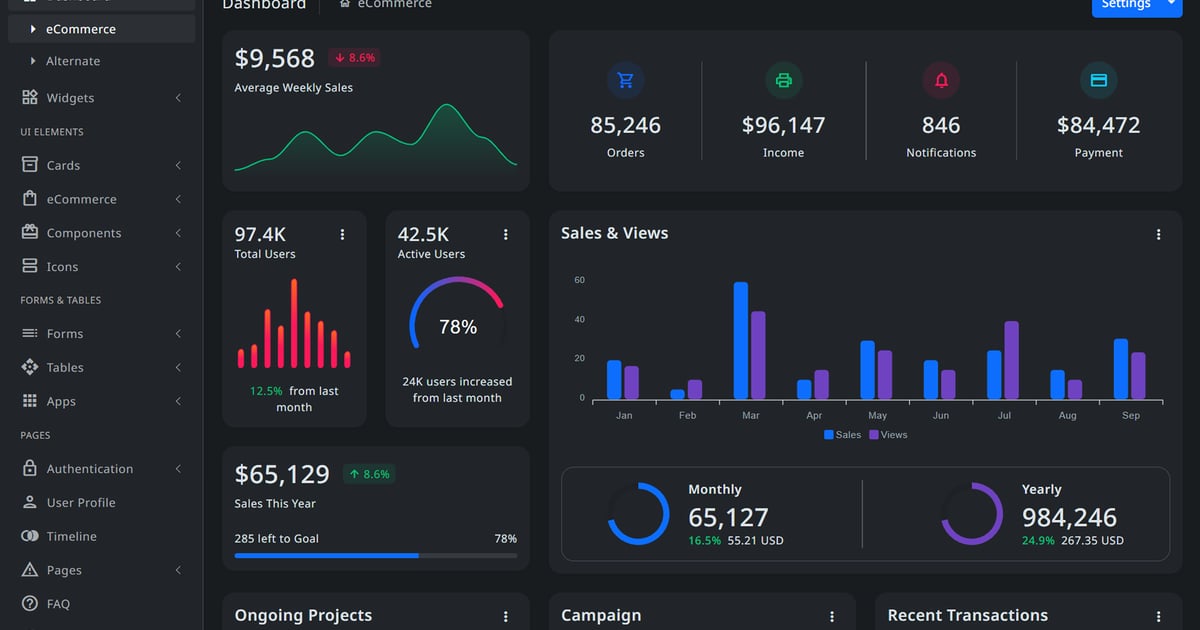Screen dimensions: 1200x630
Task: Click the 8.6% decrease badge
Action: coord(355,58)
